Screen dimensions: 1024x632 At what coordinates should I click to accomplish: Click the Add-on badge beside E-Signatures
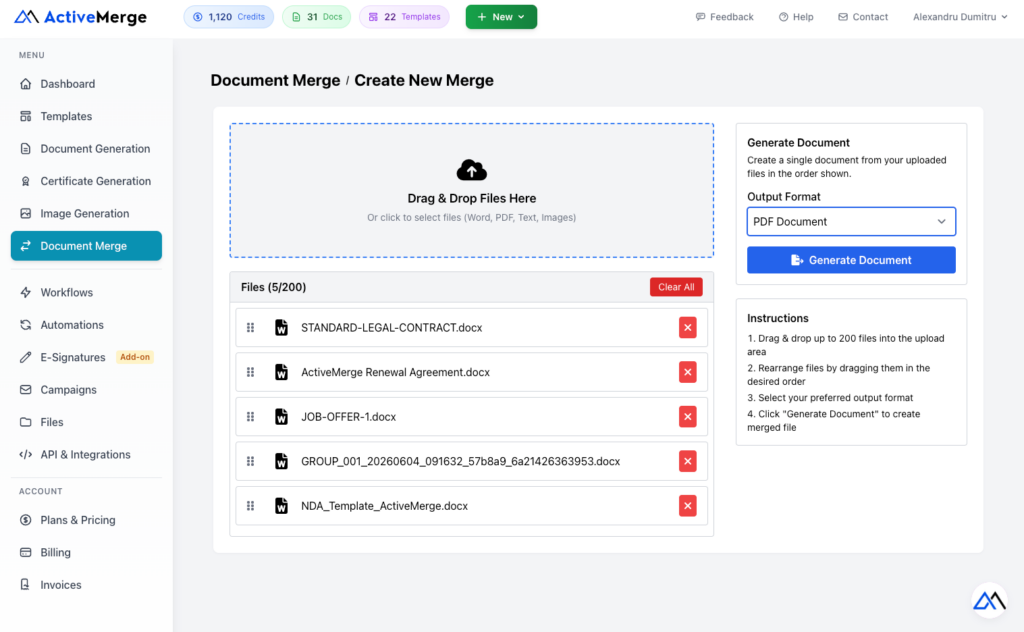(135, 357)
